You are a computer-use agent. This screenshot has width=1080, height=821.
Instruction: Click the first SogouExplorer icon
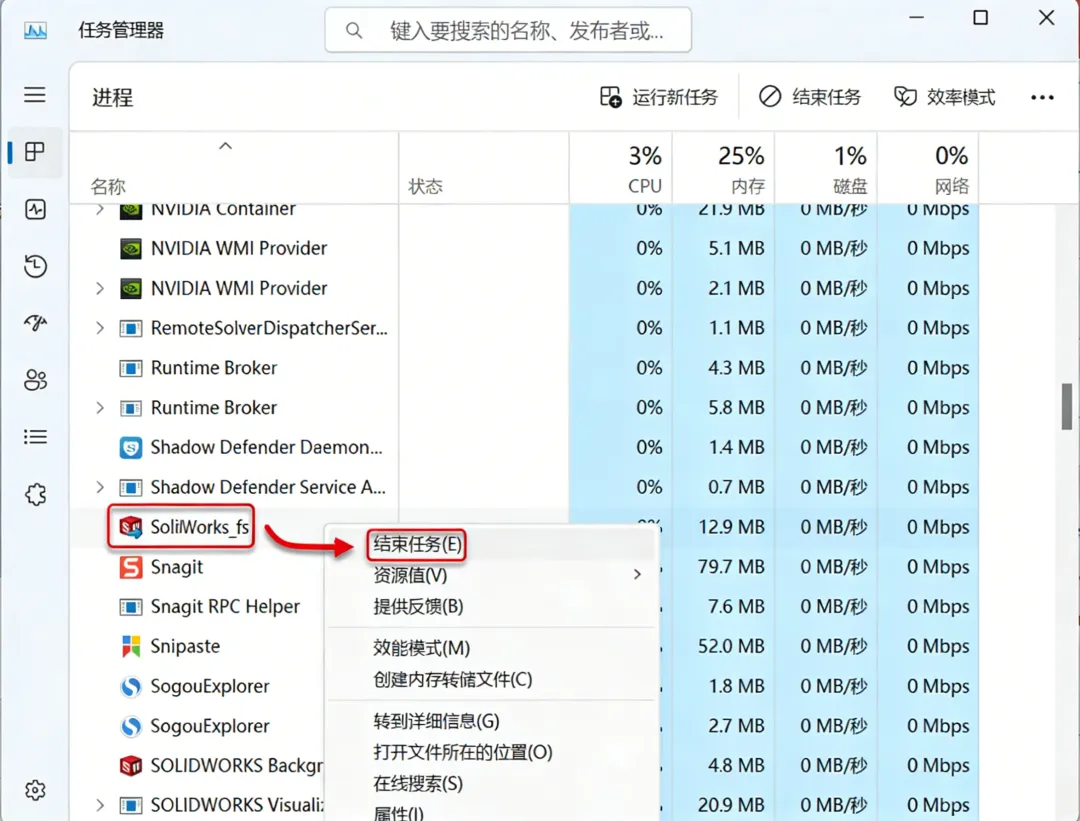(131, 686)
